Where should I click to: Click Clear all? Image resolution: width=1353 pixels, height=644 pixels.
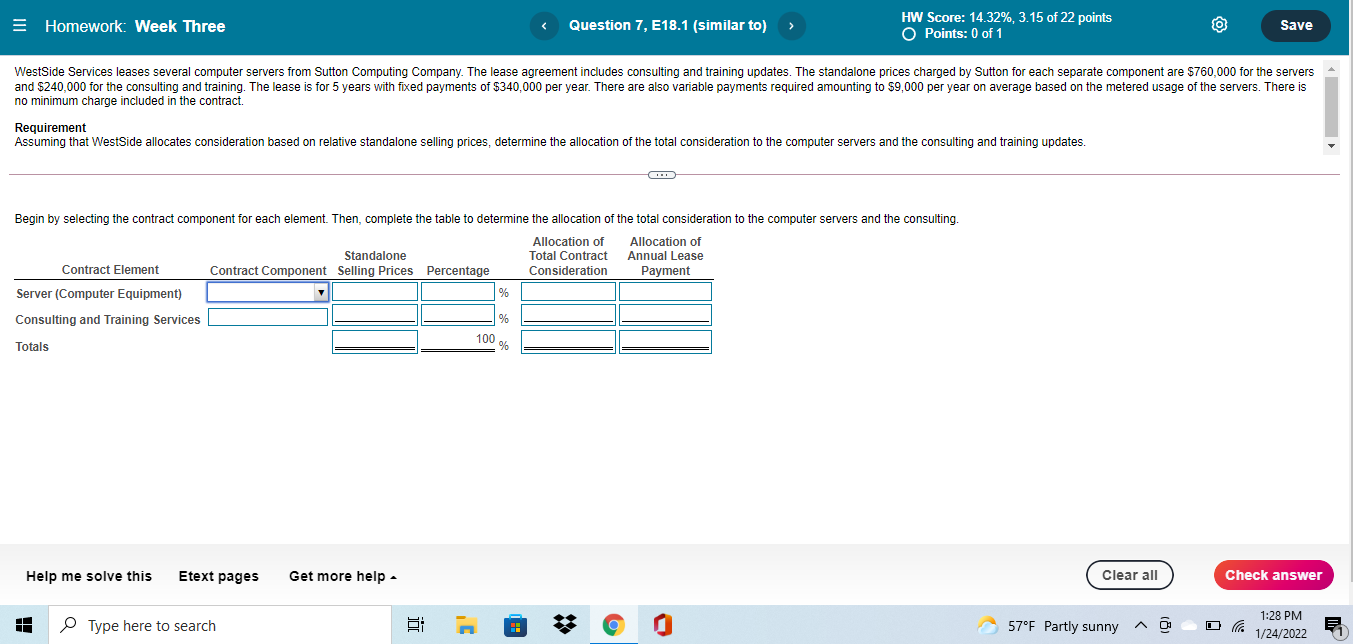(x=1129, y=575)
